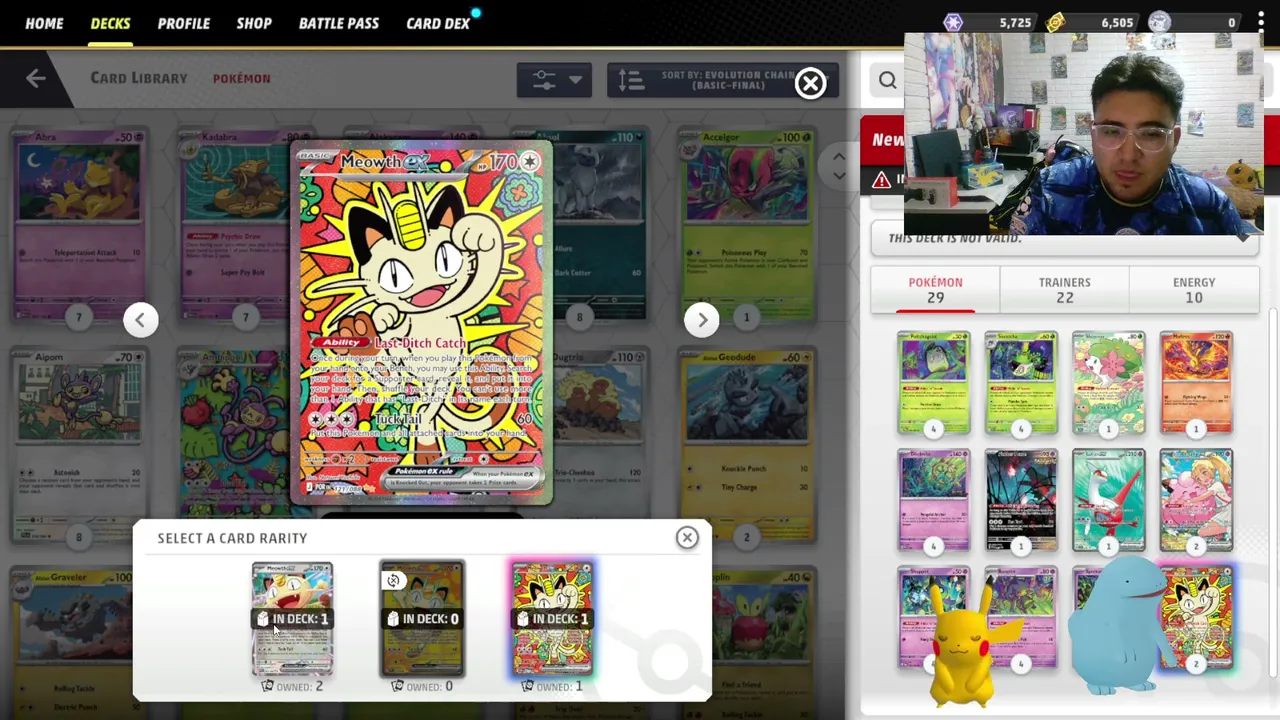Click the purple crystals currency icon

tap(953, 22)
